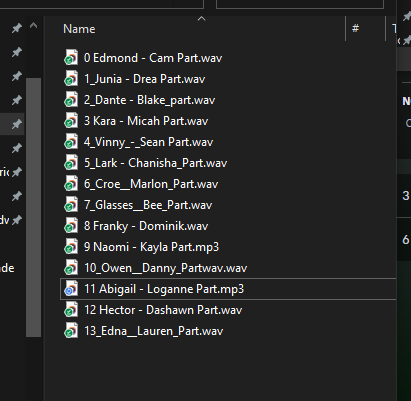
Task: Click the mp3 icon of 9 Naomi - Kayla Part.mp3
Action: click(71, 246)
